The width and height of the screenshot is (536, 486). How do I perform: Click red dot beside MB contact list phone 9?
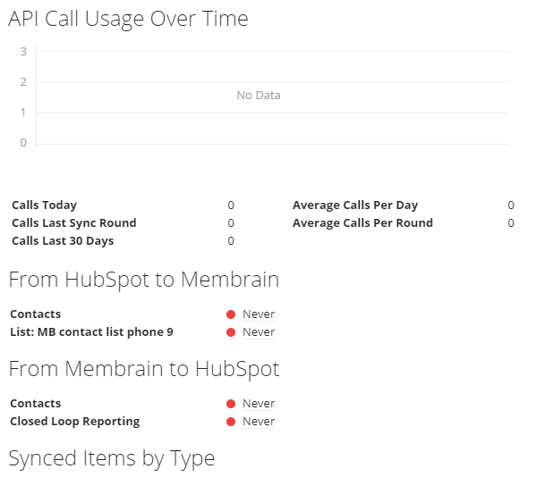(231, 332)
